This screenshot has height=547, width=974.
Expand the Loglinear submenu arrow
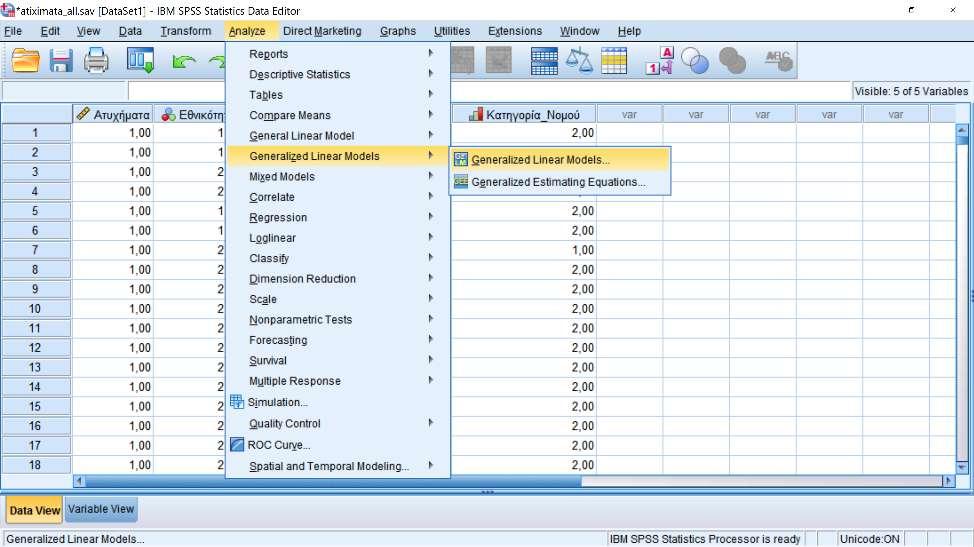point(430,238)
